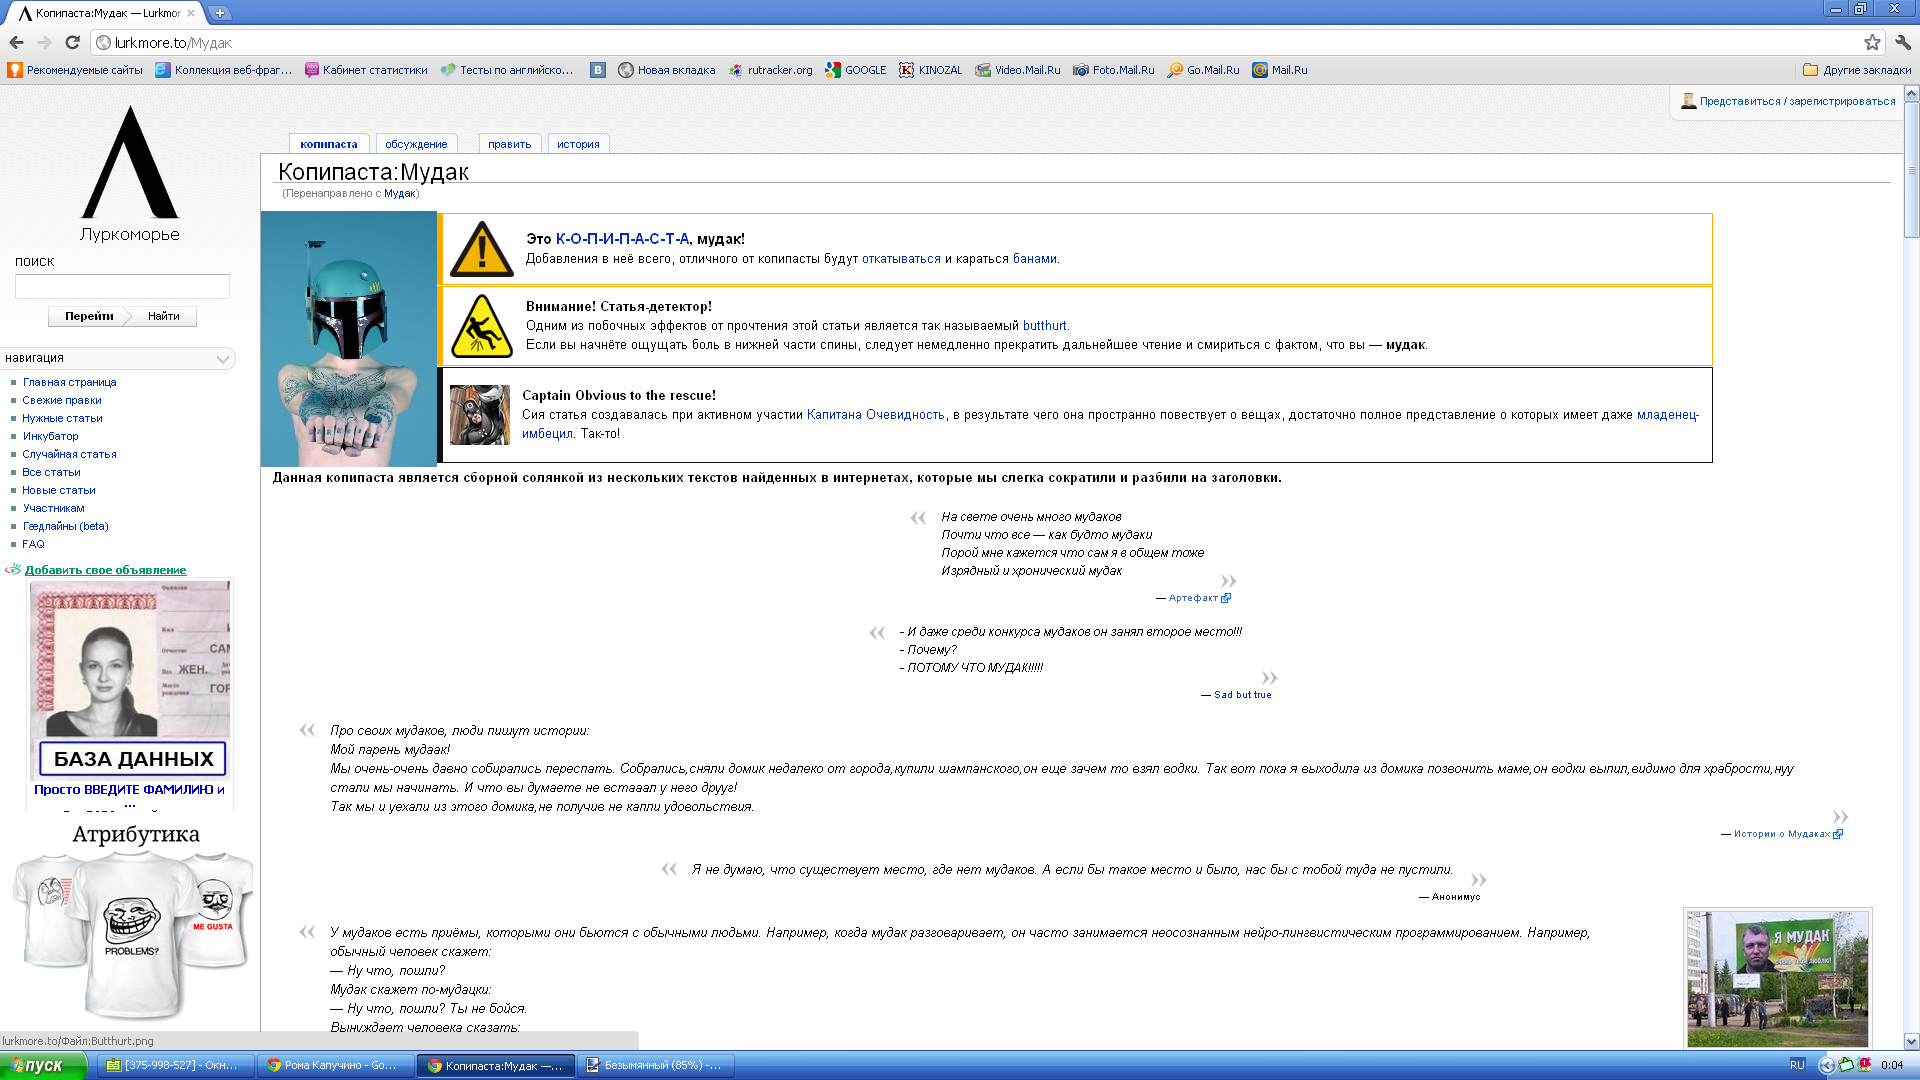Image resolution: width=1920 pixels, height=1080 pixels.
Task: Open the FAQ sidebar link
Action: pyautogui.click(x=34, y=544)
